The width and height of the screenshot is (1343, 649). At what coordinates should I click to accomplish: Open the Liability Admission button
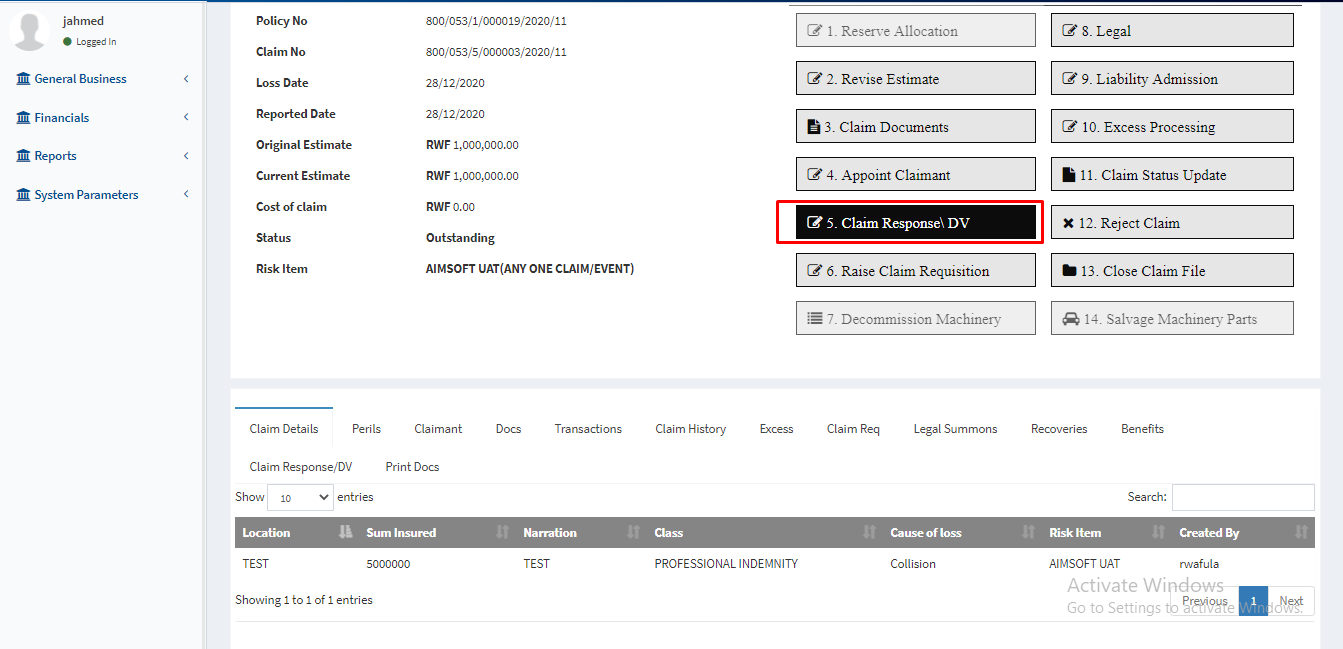tap(1171, 79)
